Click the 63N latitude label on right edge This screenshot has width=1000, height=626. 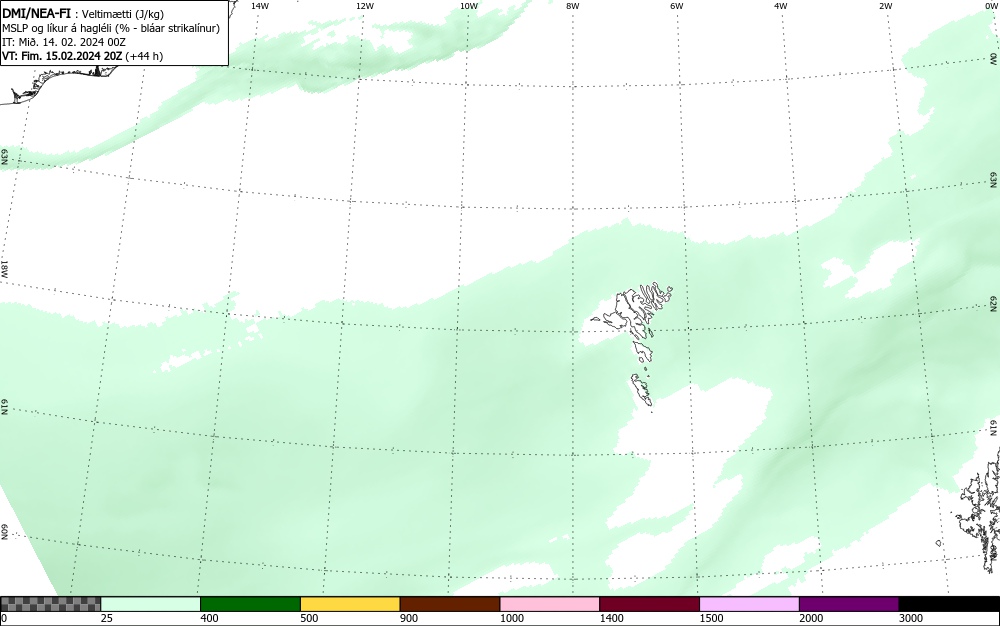click(994, 180)
